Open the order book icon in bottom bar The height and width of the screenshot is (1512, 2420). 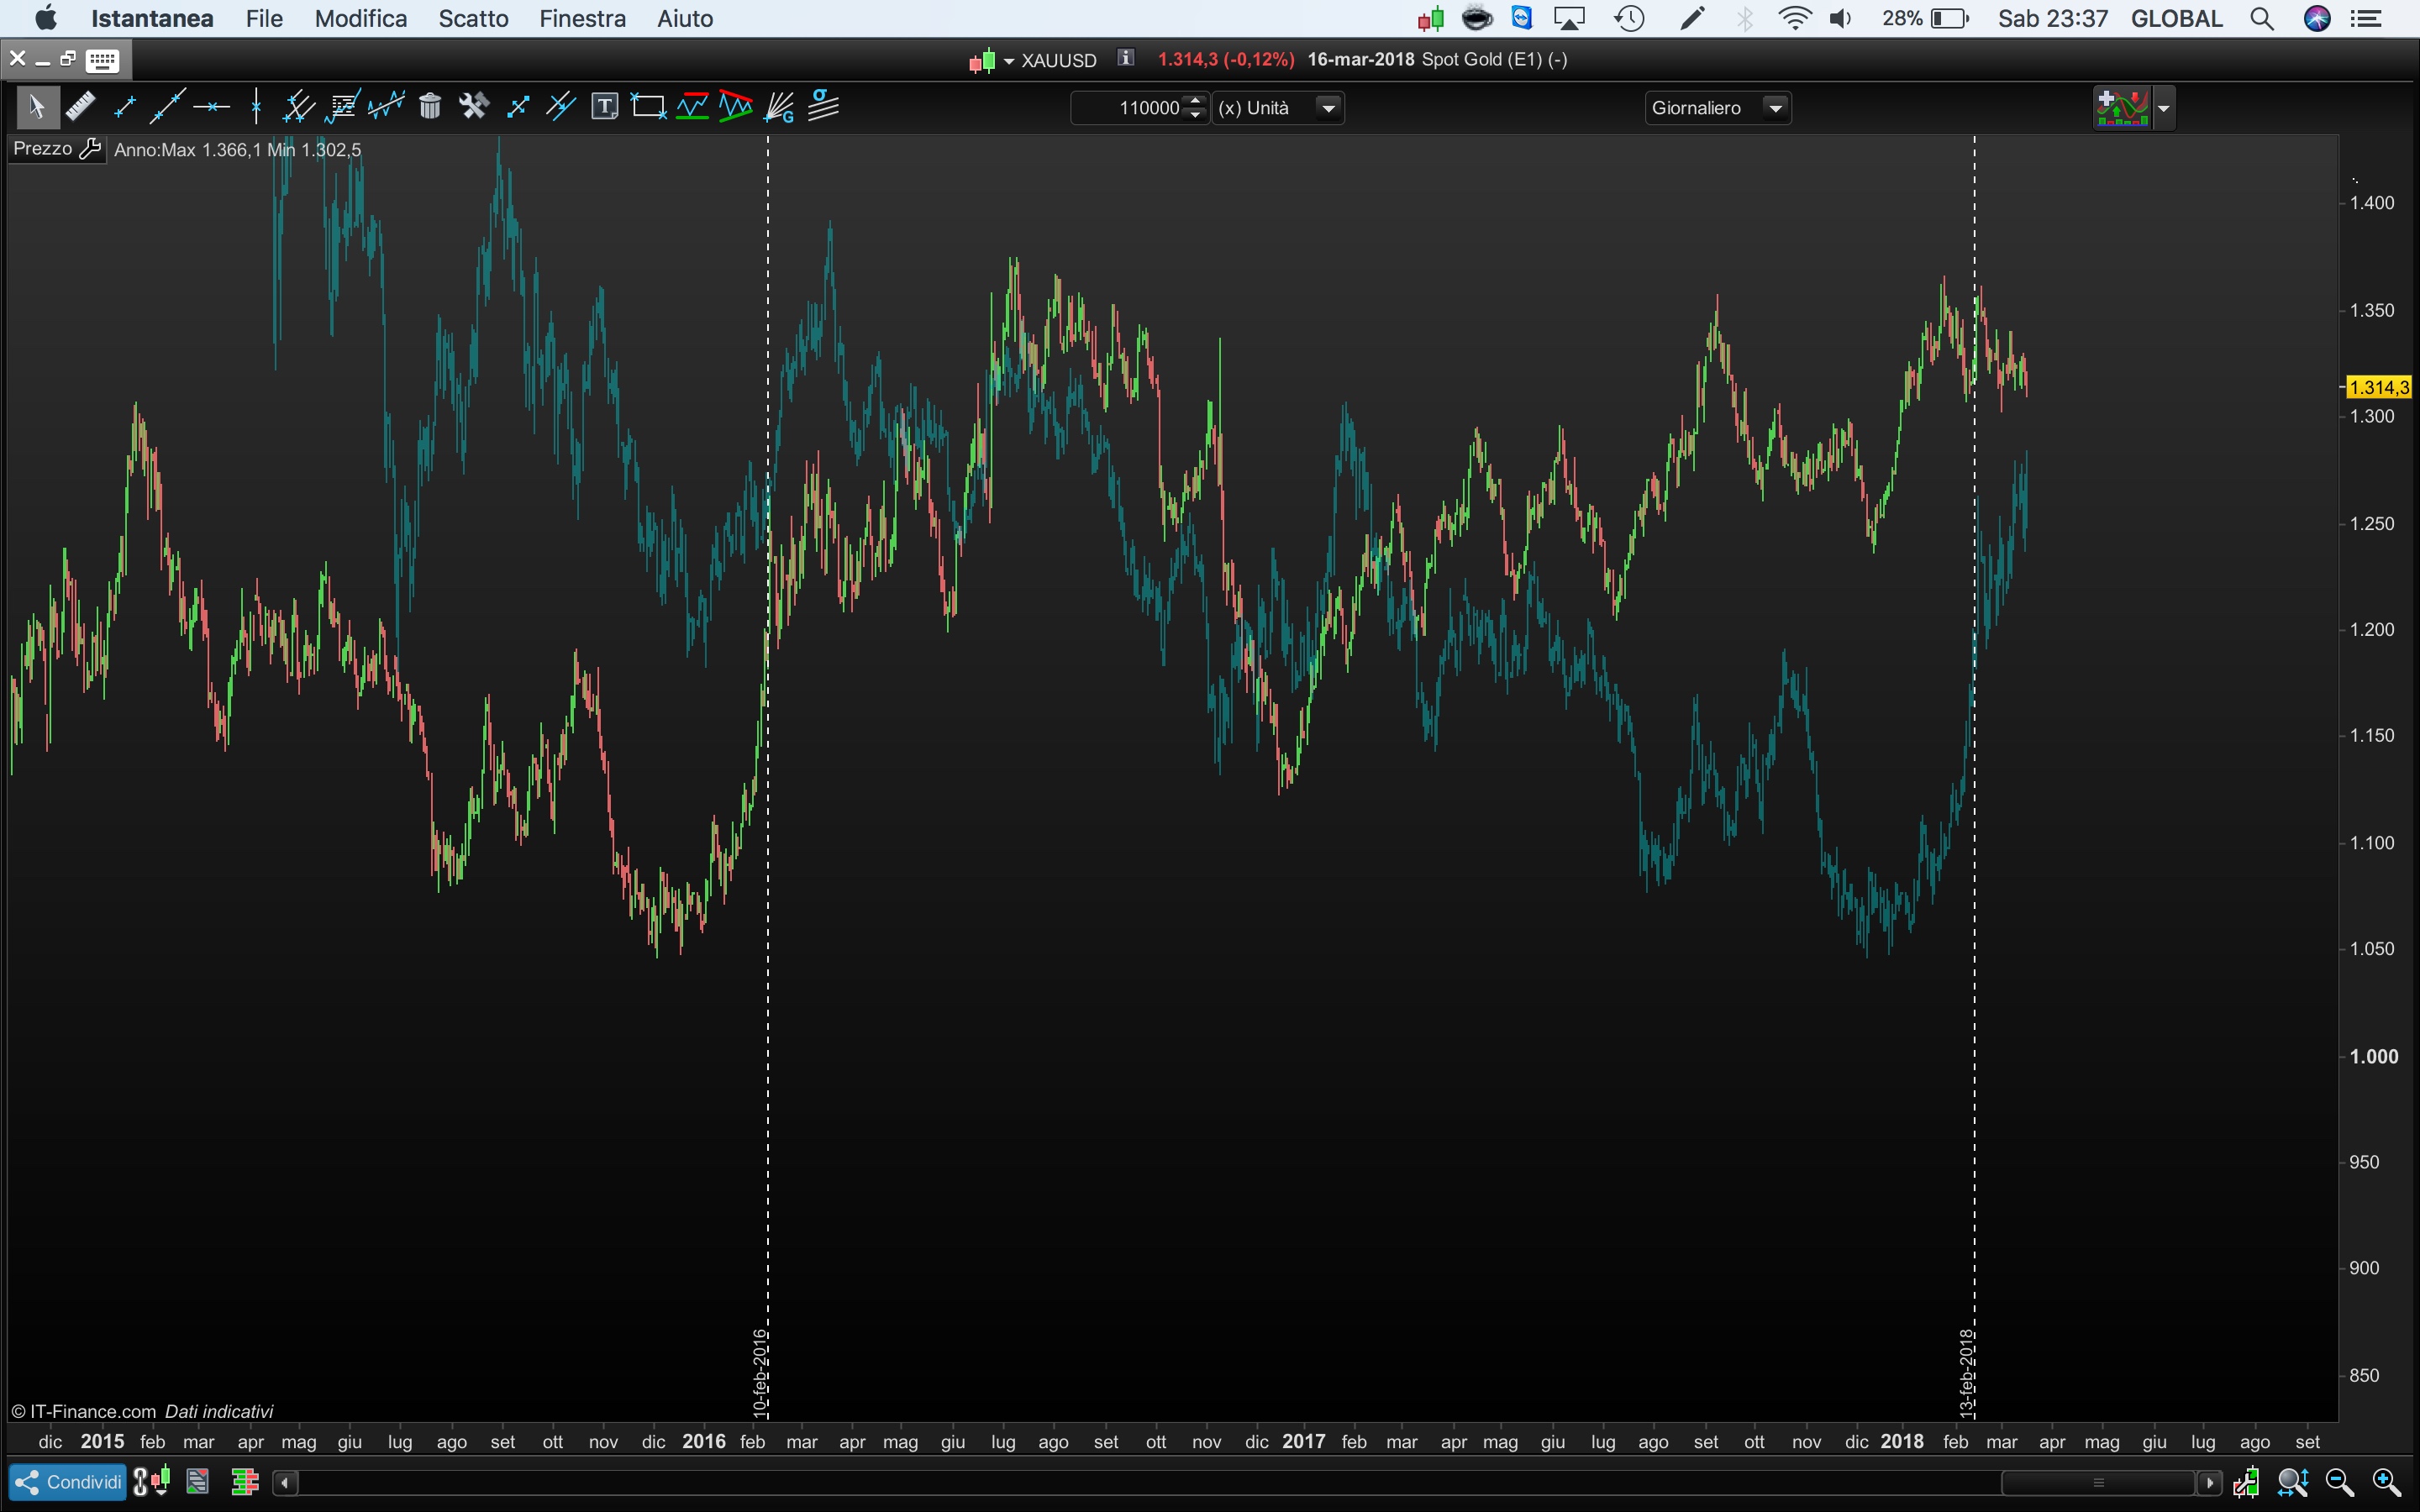[244, 1481]
